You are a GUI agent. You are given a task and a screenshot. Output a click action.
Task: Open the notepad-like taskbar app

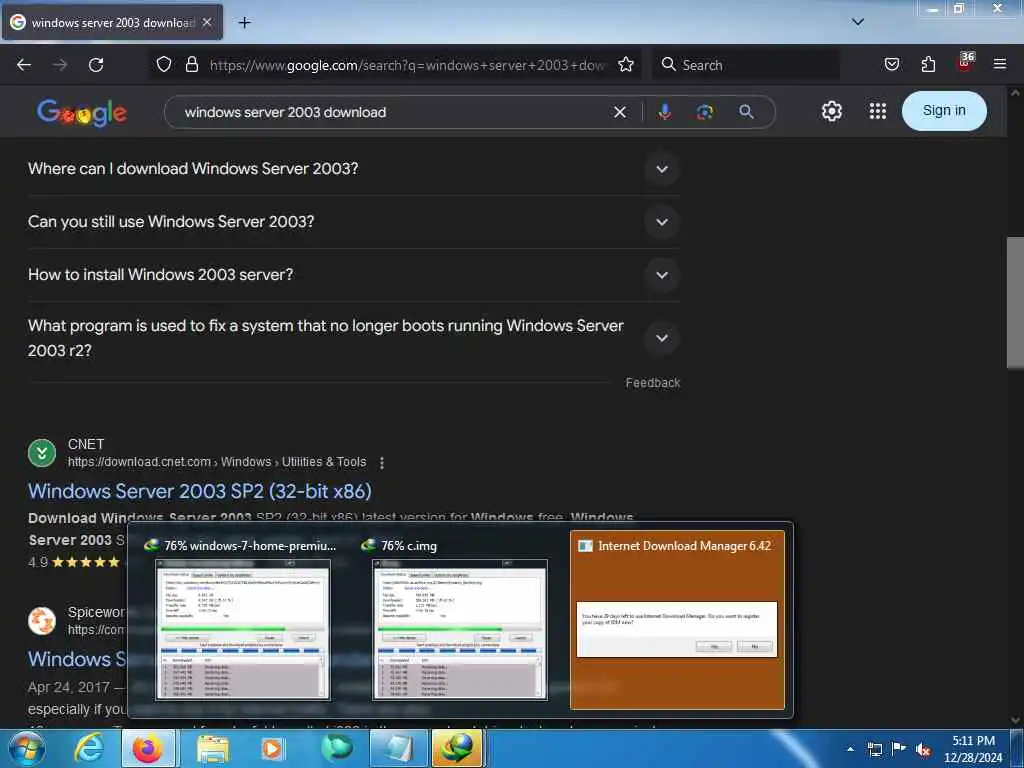tap(398, 748)
